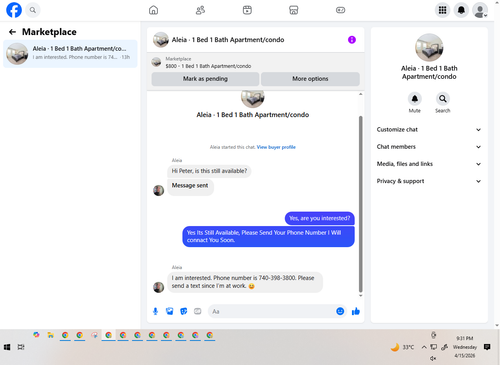Viewport: 500px width, 365px height.
Task: Attach a file using the photo icon
Action: [170, 311]
